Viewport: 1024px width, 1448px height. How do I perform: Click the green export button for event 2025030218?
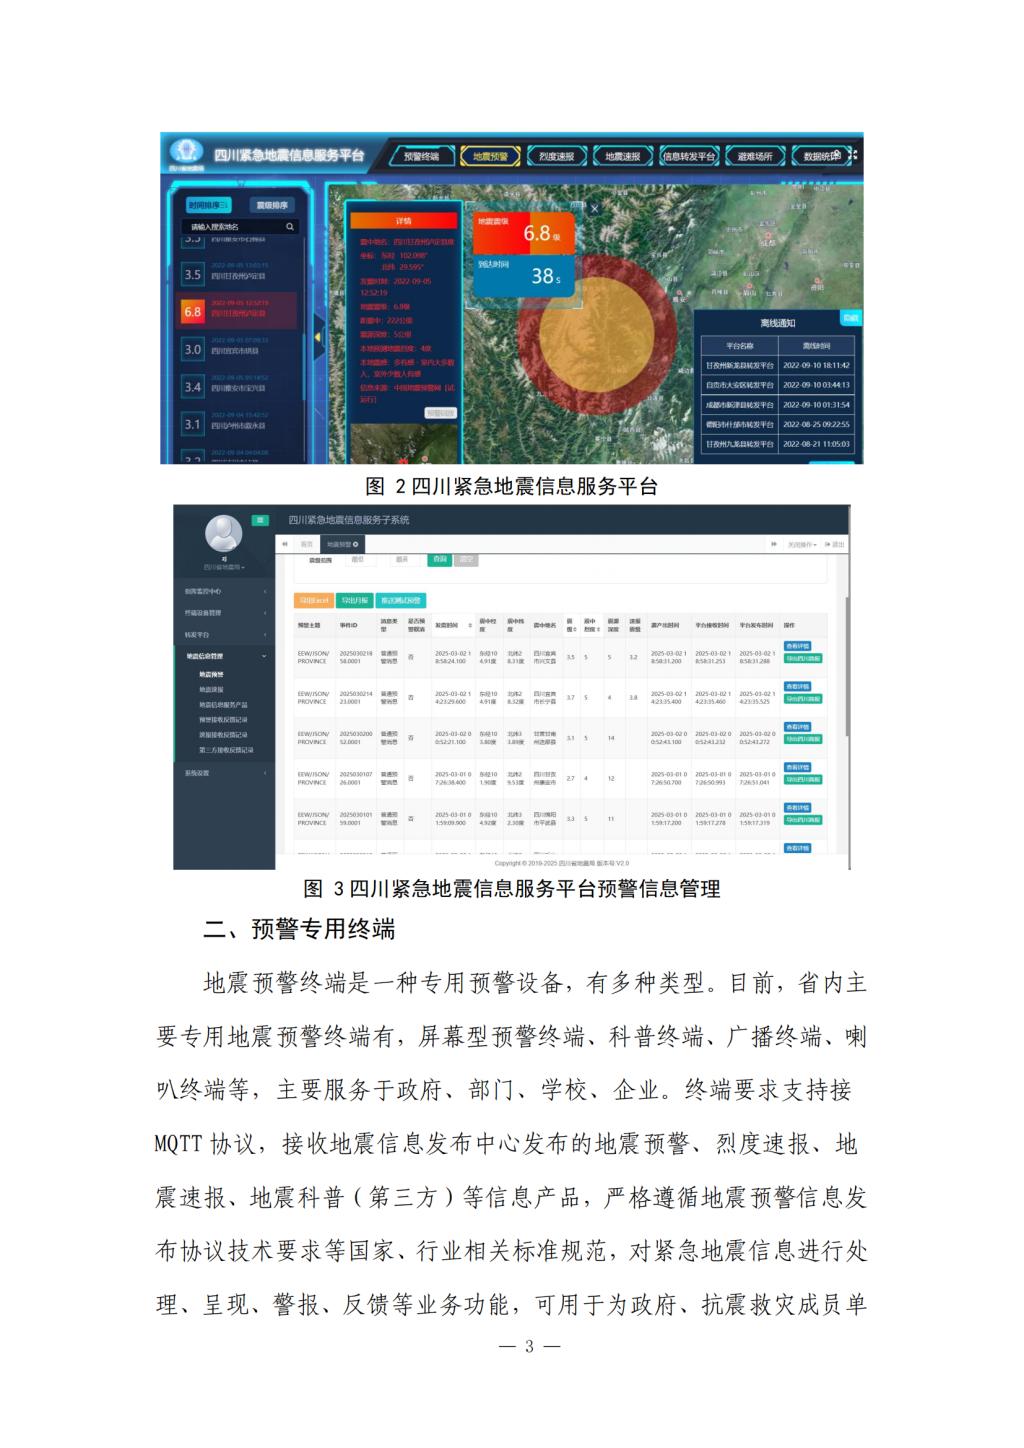pyautogui.click(x=803, y=658)
